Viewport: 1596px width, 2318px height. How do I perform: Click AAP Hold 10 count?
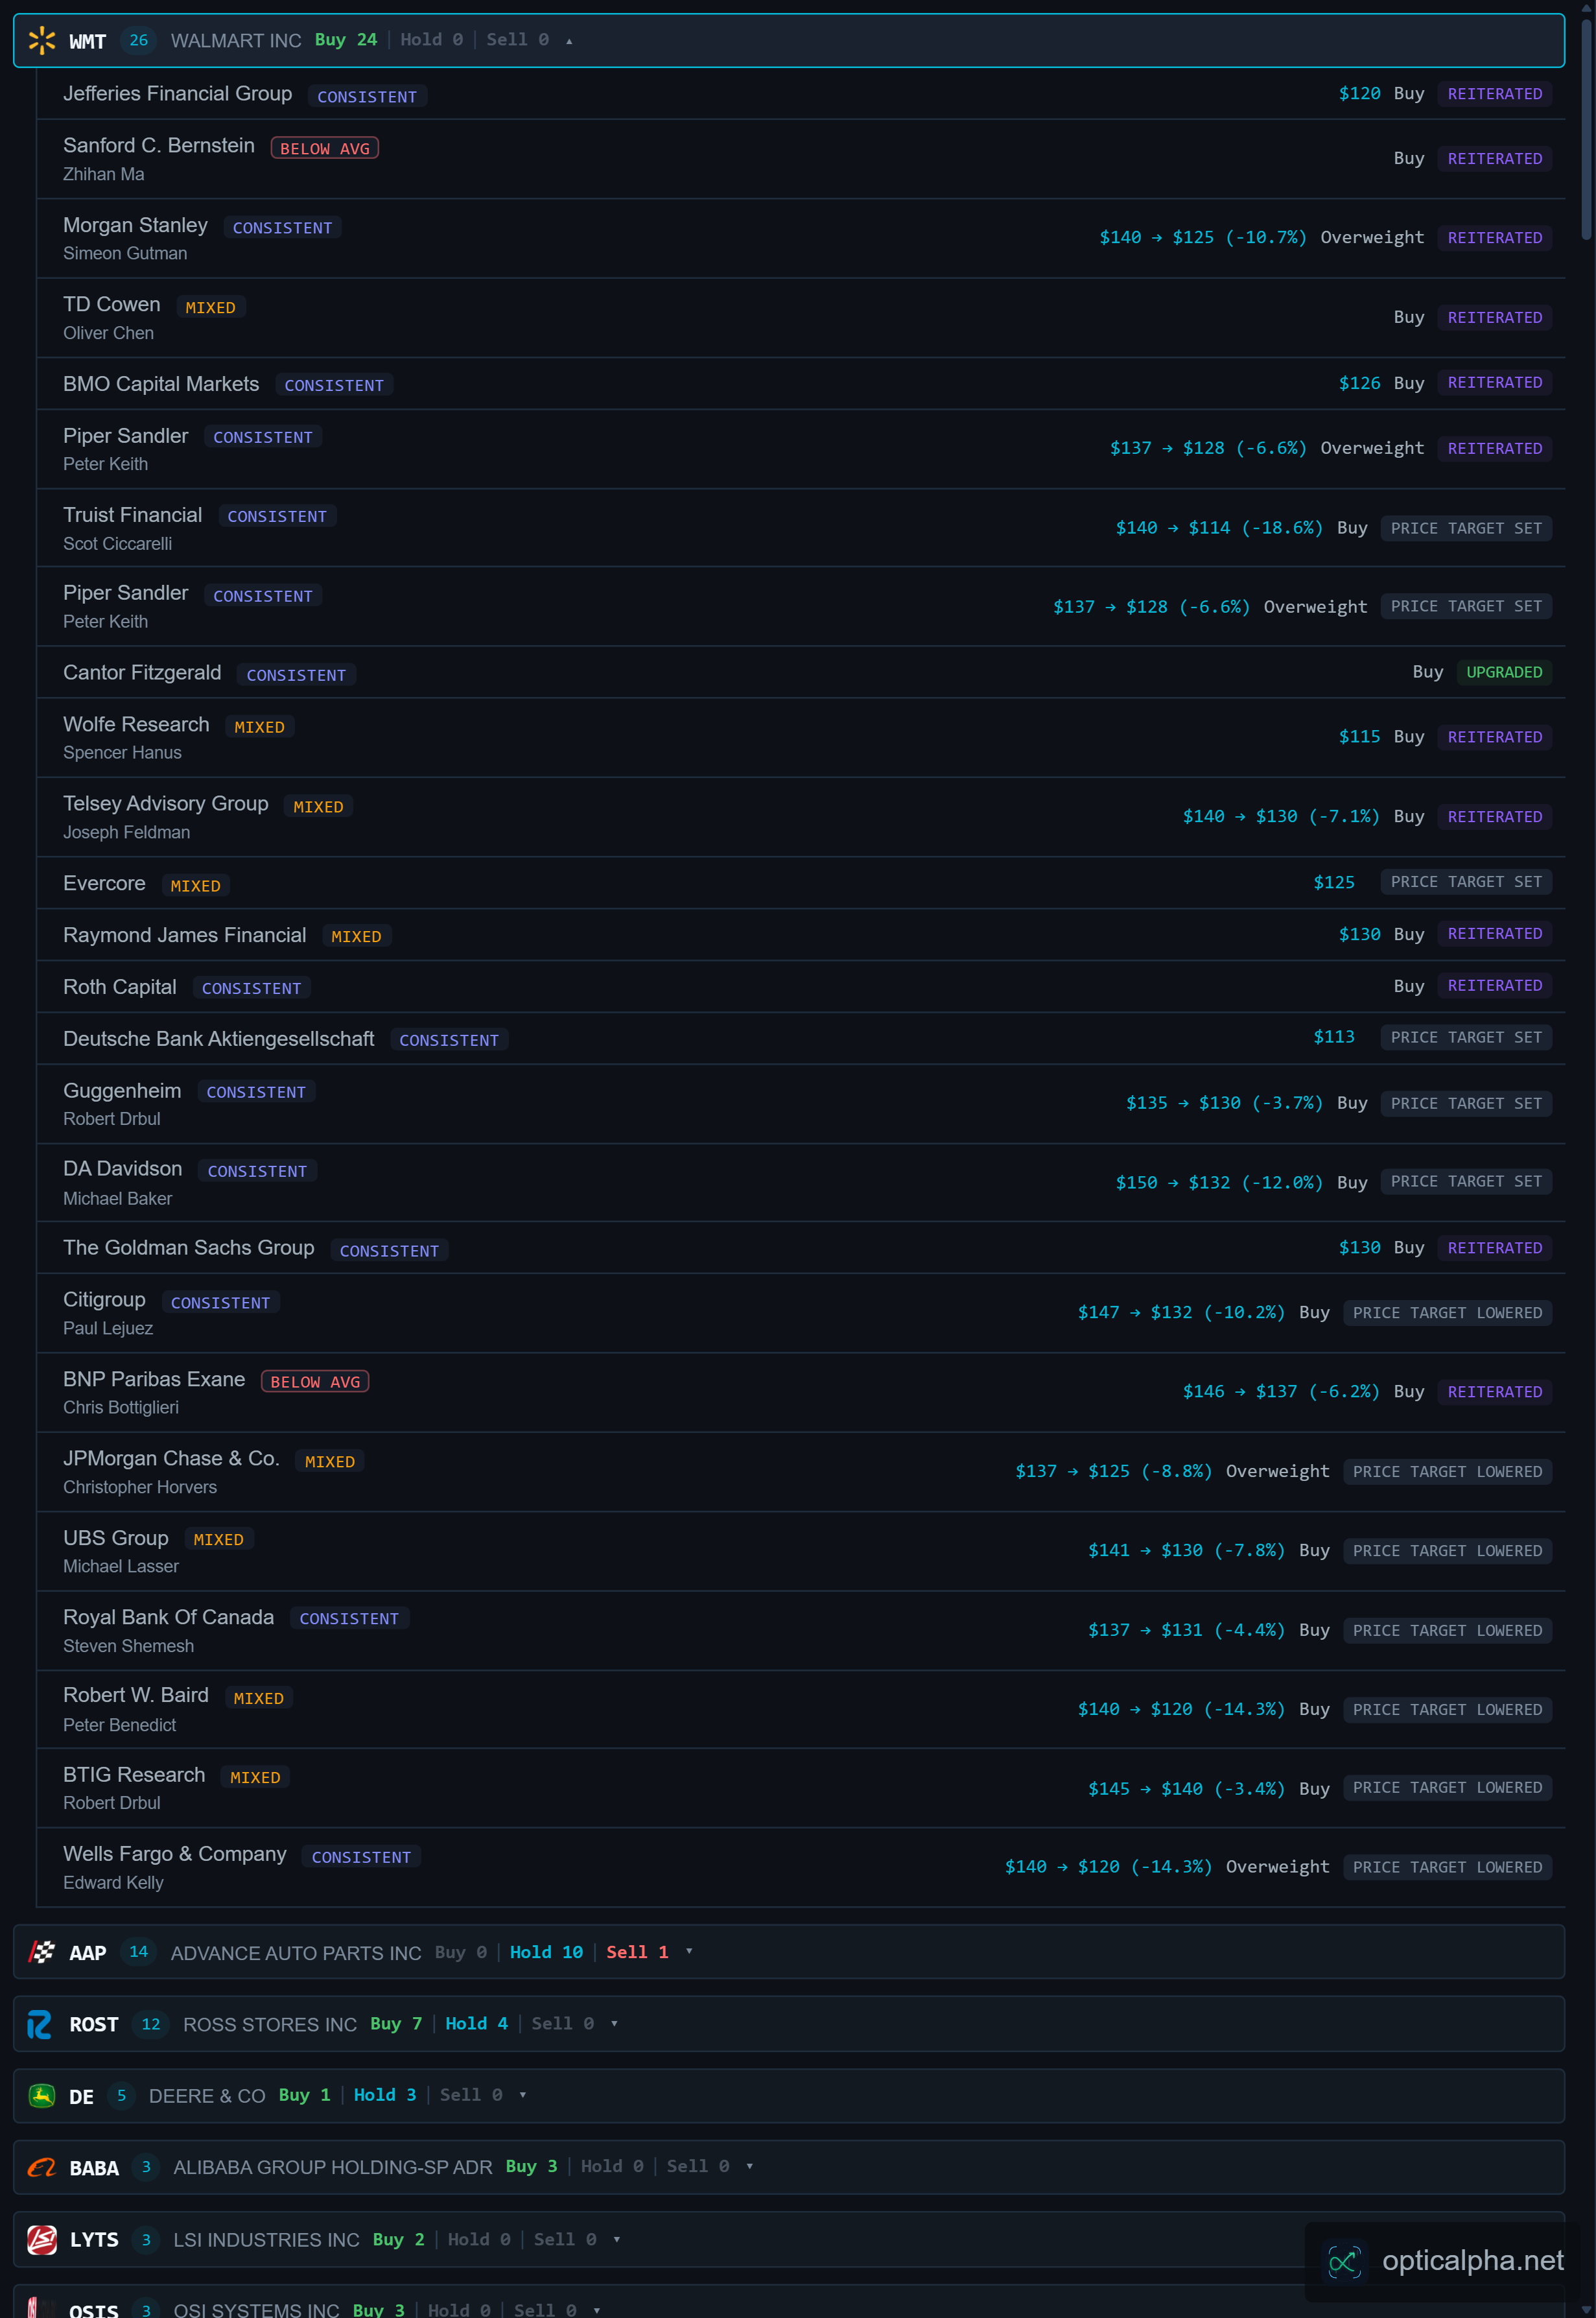pyautogui.click(x=546, y=1952)
